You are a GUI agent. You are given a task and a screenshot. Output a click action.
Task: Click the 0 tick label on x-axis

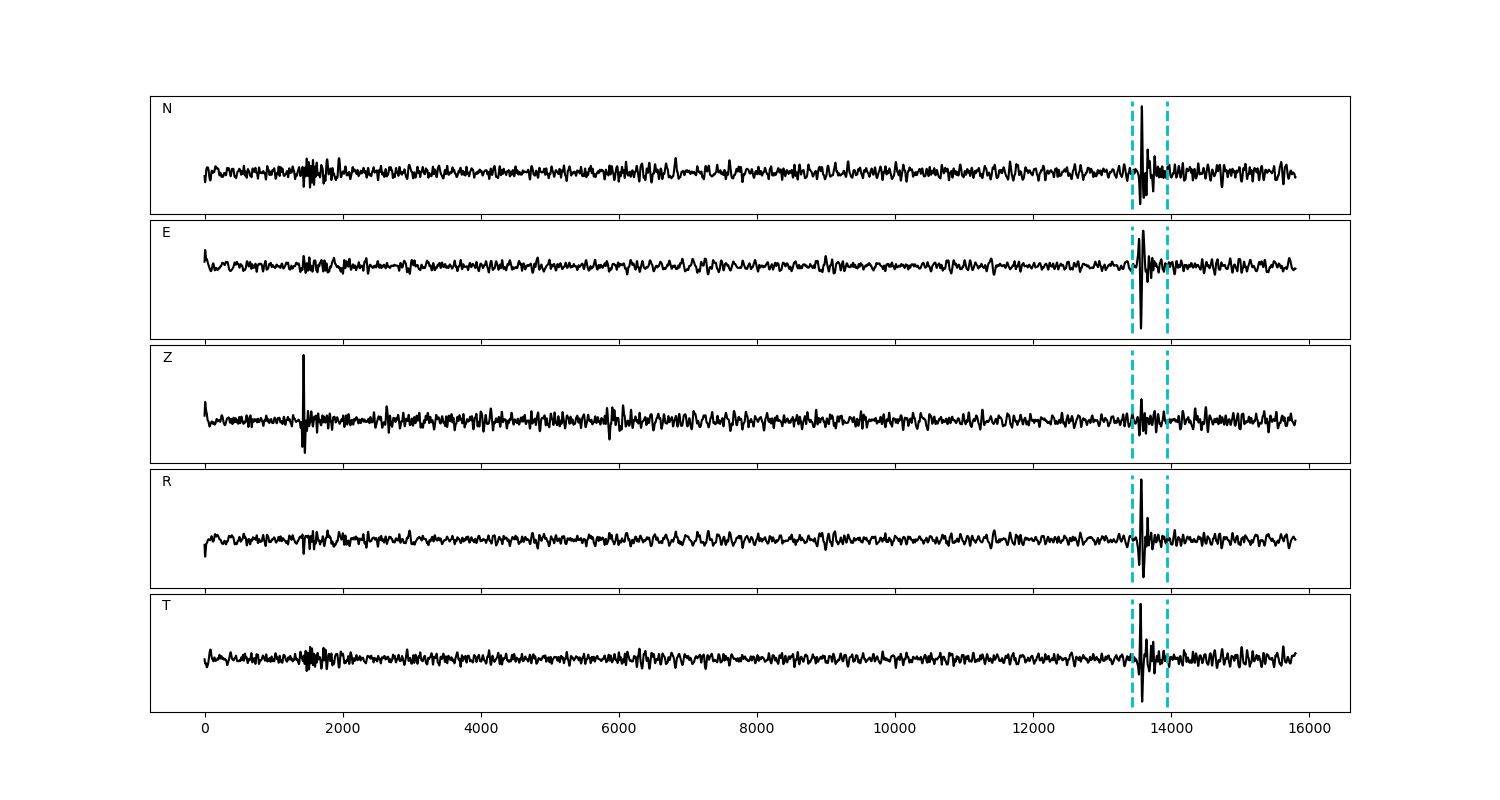(x=205, y=730)
